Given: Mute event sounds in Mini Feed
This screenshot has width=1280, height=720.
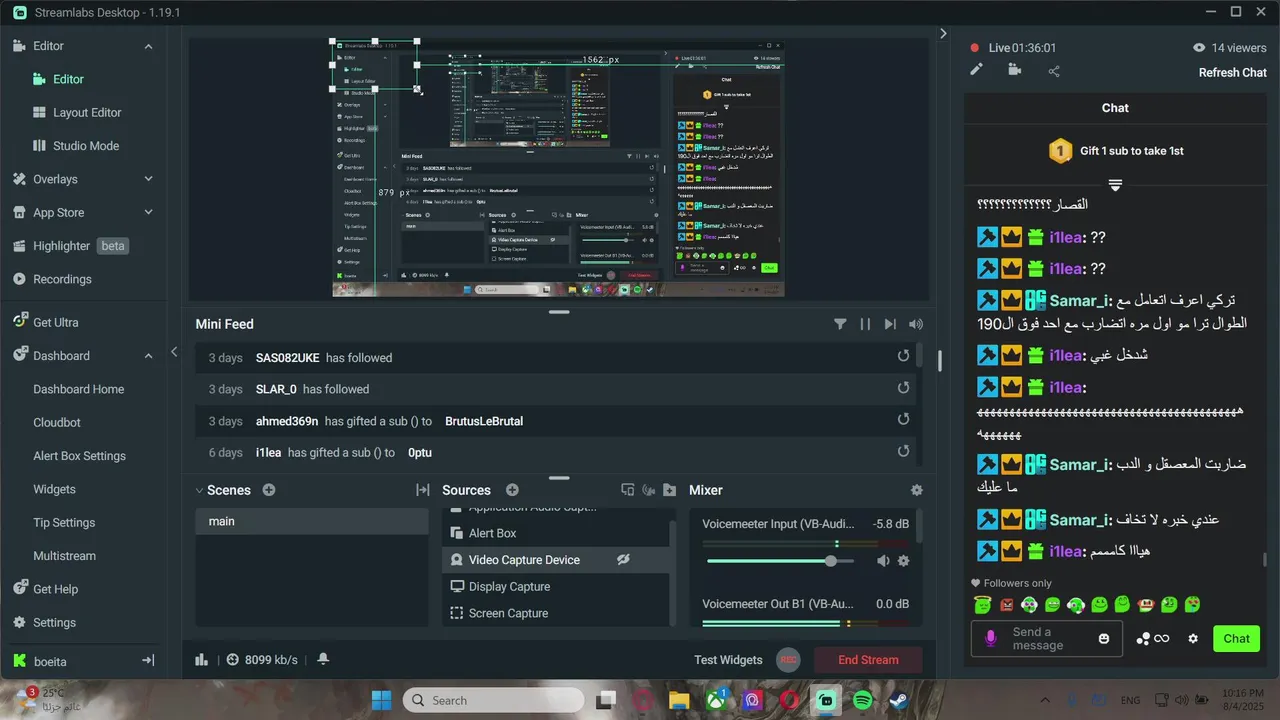Looking at the screenshot, I should (915, 324).
